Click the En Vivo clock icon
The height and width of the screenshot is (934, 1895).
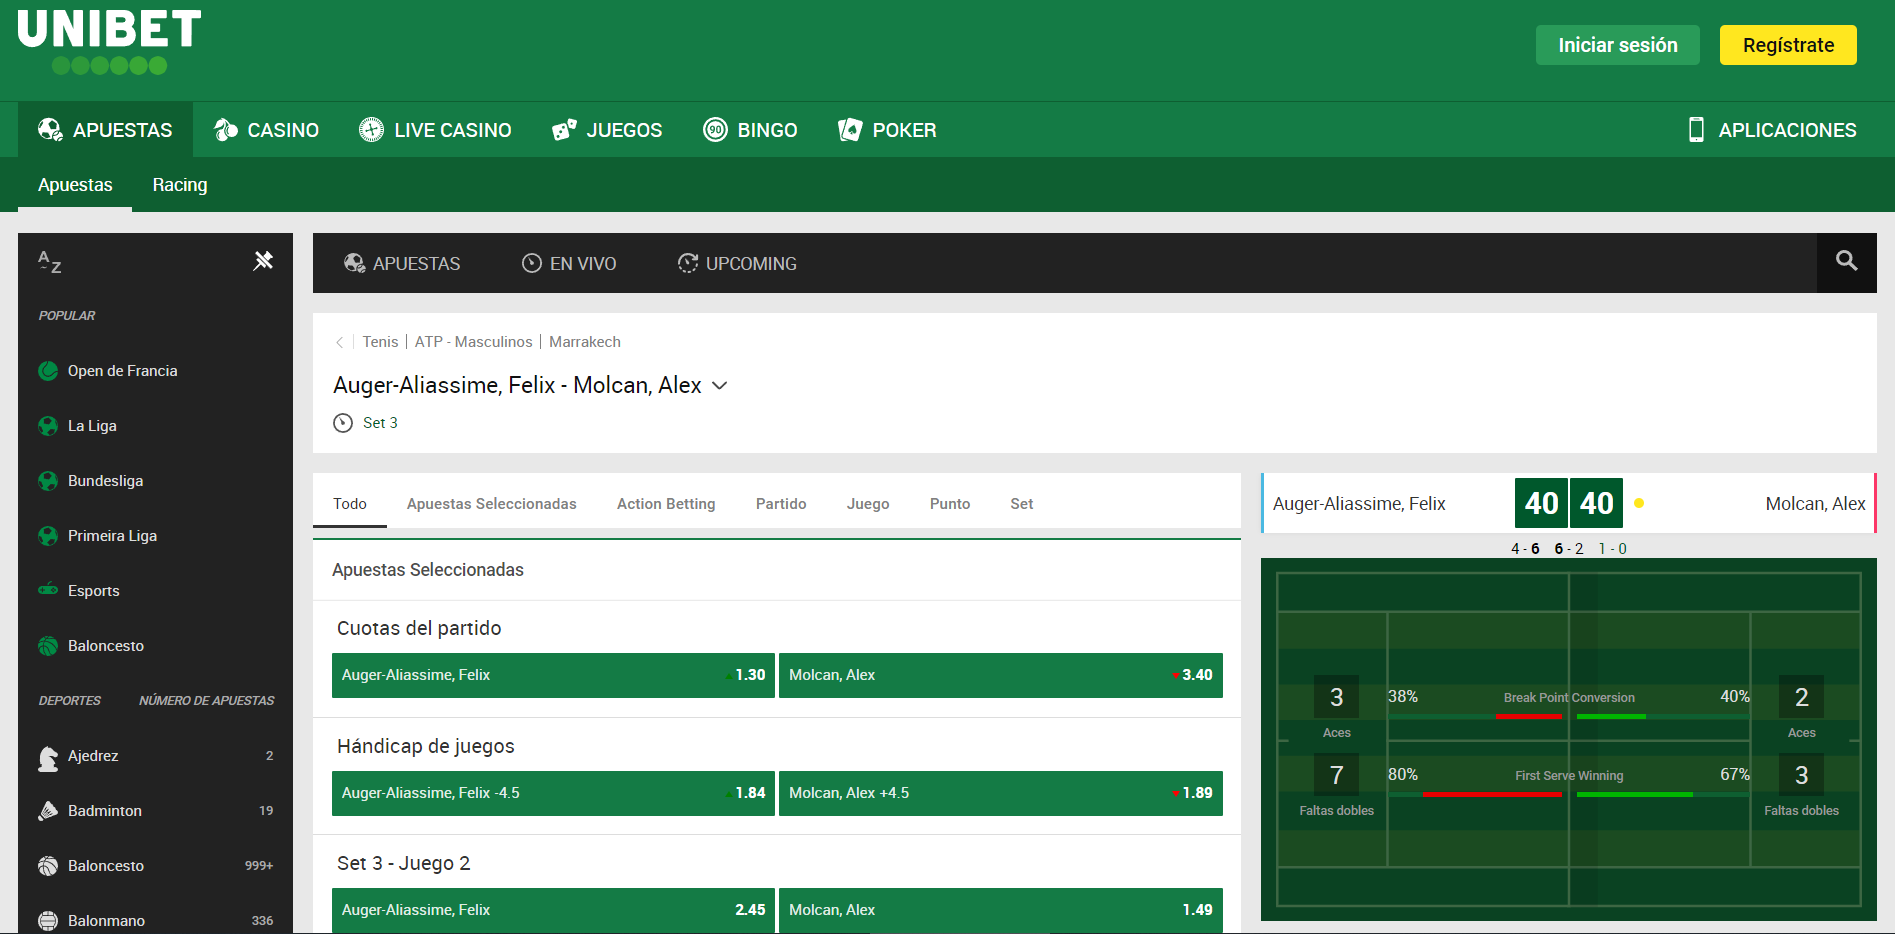click(532, 263)
